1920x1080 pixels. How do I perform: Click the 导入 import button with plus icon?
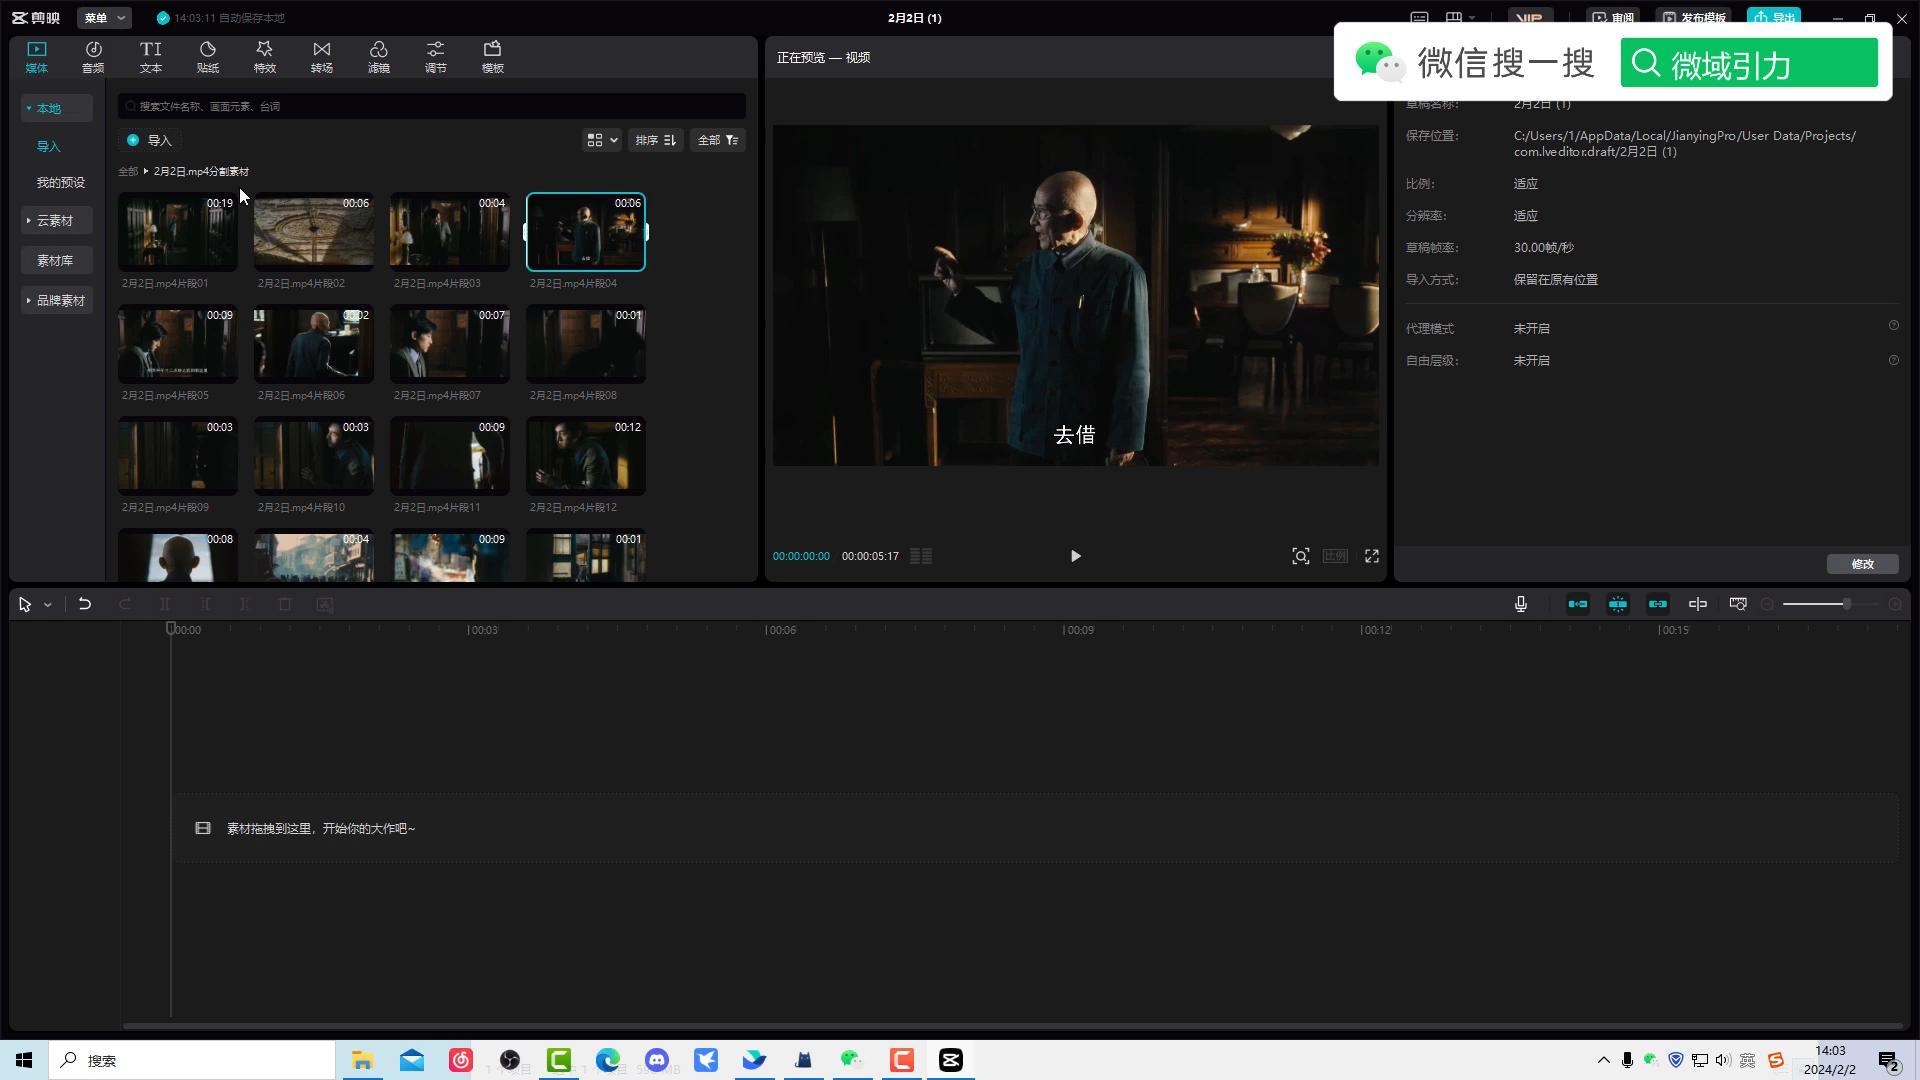click(150, 140)
